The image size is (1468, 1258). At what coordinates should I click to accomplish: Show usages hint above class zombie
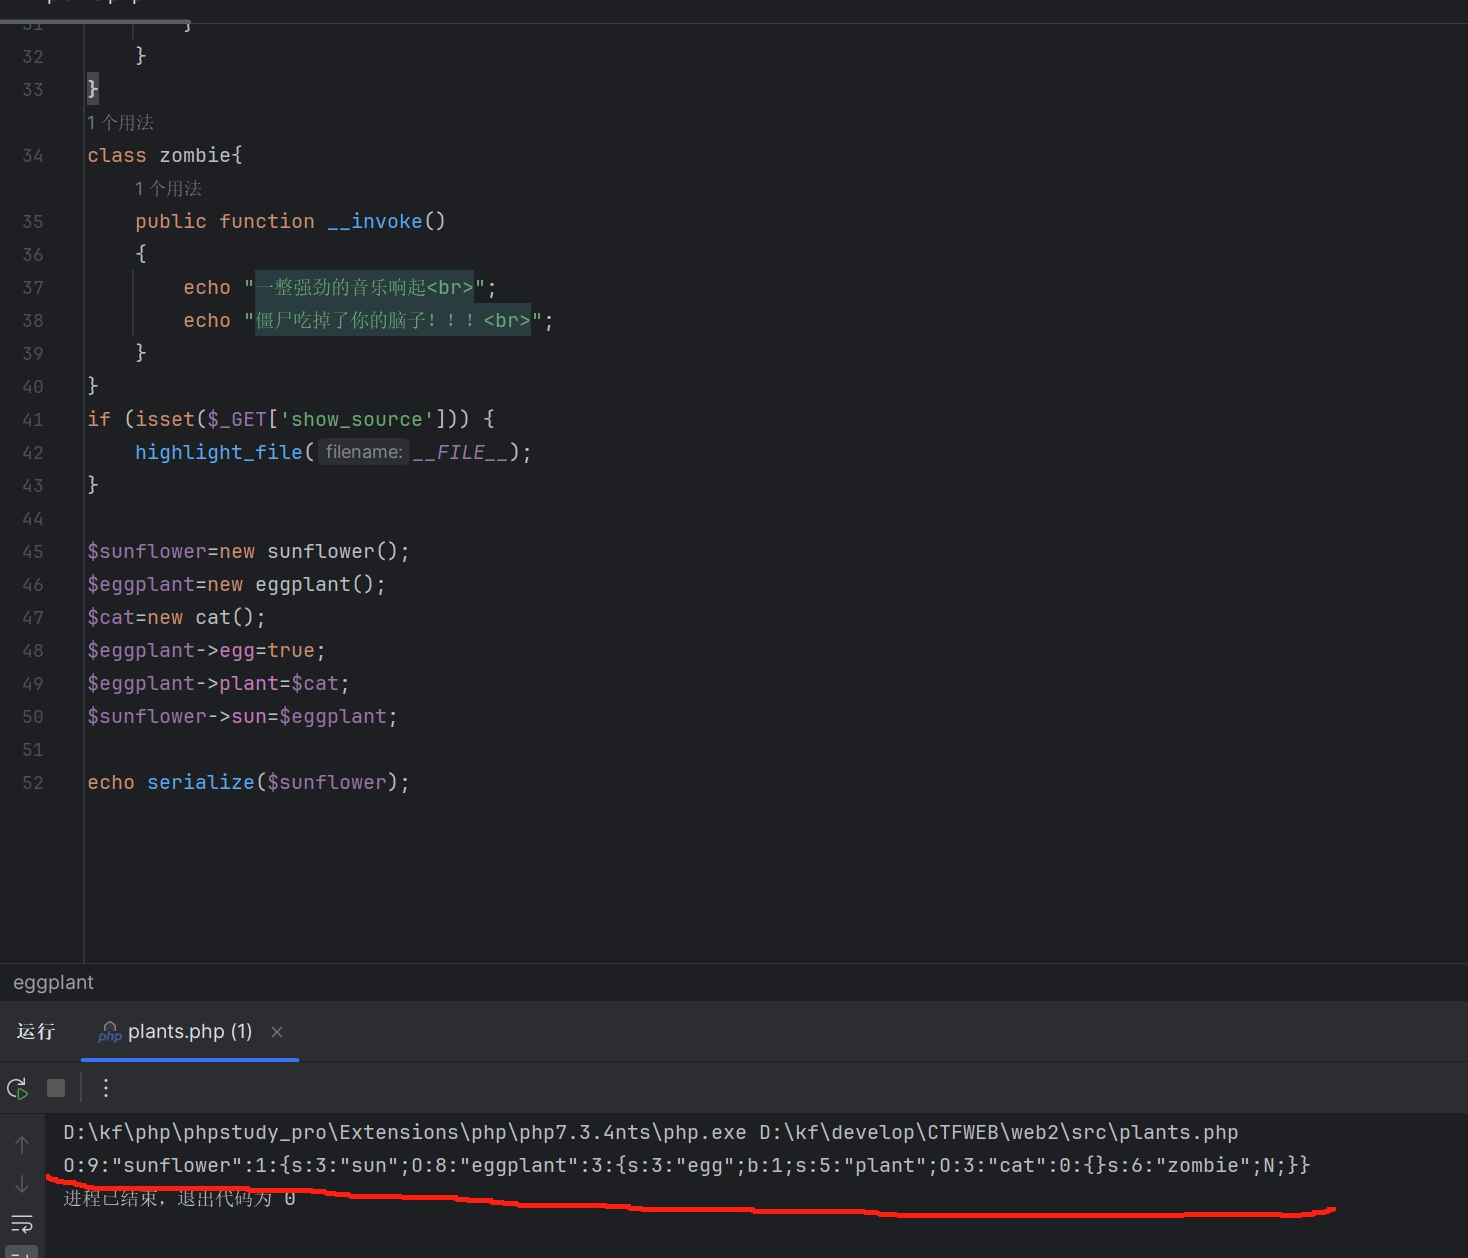120,123
